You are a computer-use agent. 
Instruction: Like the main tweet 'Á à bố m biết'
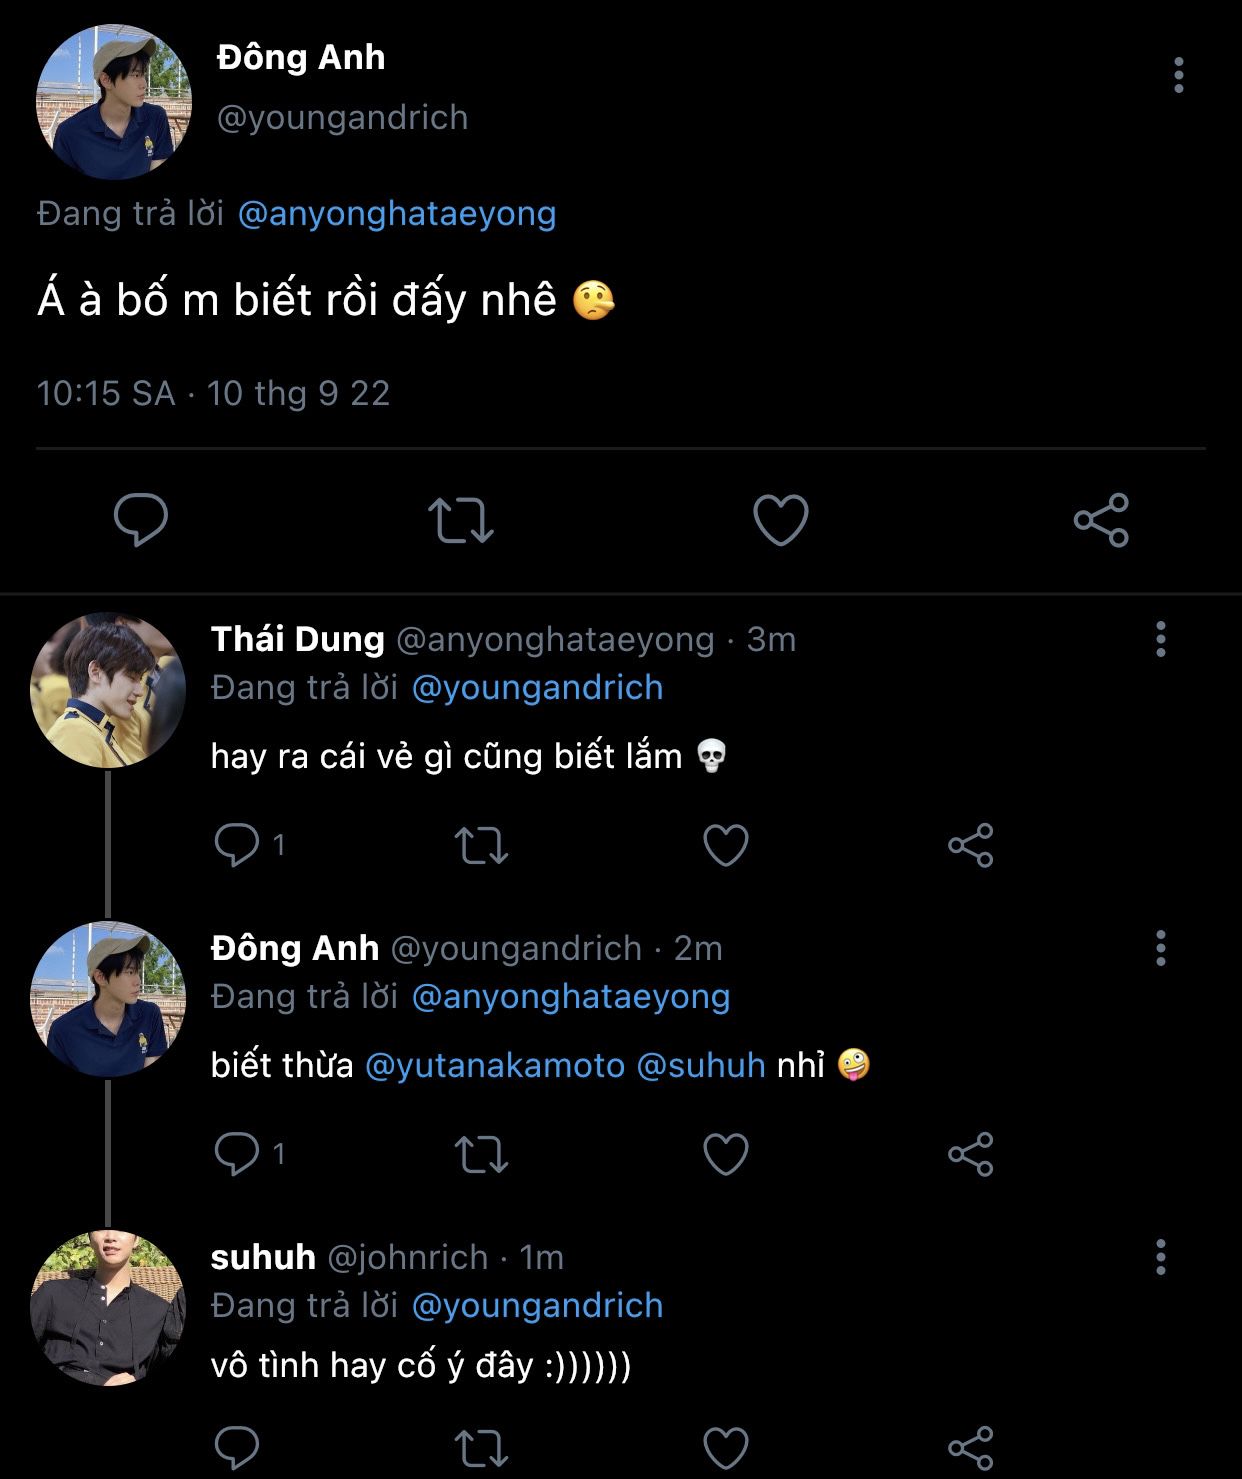pyautogui.click(x=780, y=520)
